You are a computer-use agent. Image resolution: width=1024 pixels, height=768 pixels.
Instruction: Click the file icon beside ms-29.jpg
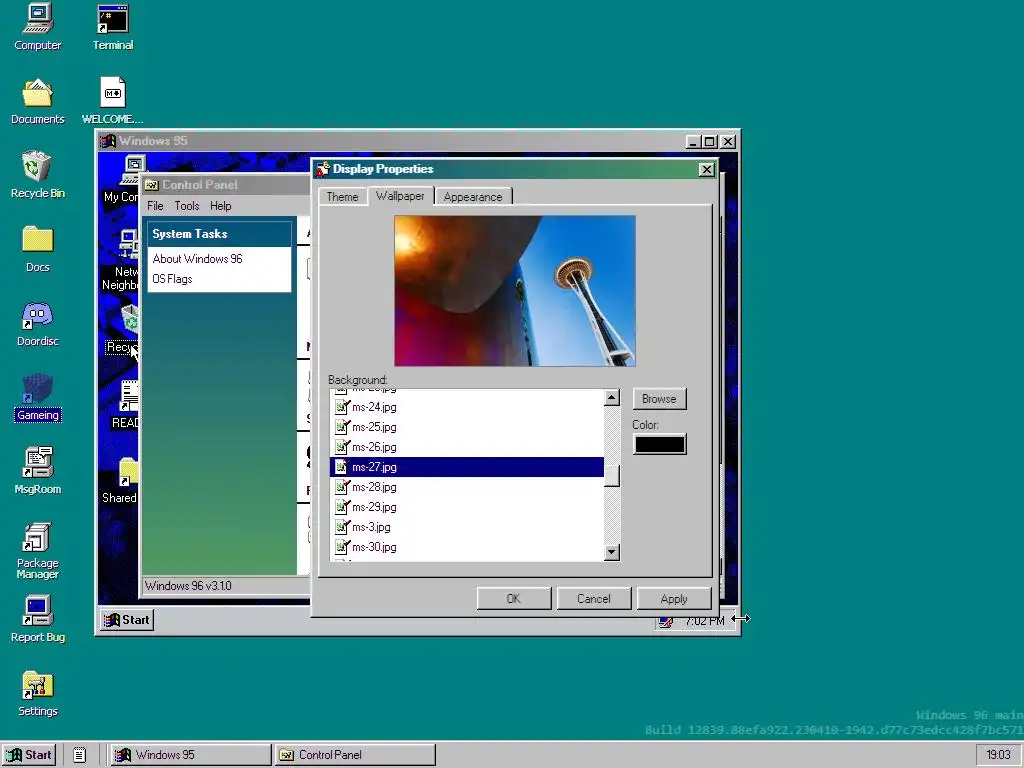coord(342,507)
